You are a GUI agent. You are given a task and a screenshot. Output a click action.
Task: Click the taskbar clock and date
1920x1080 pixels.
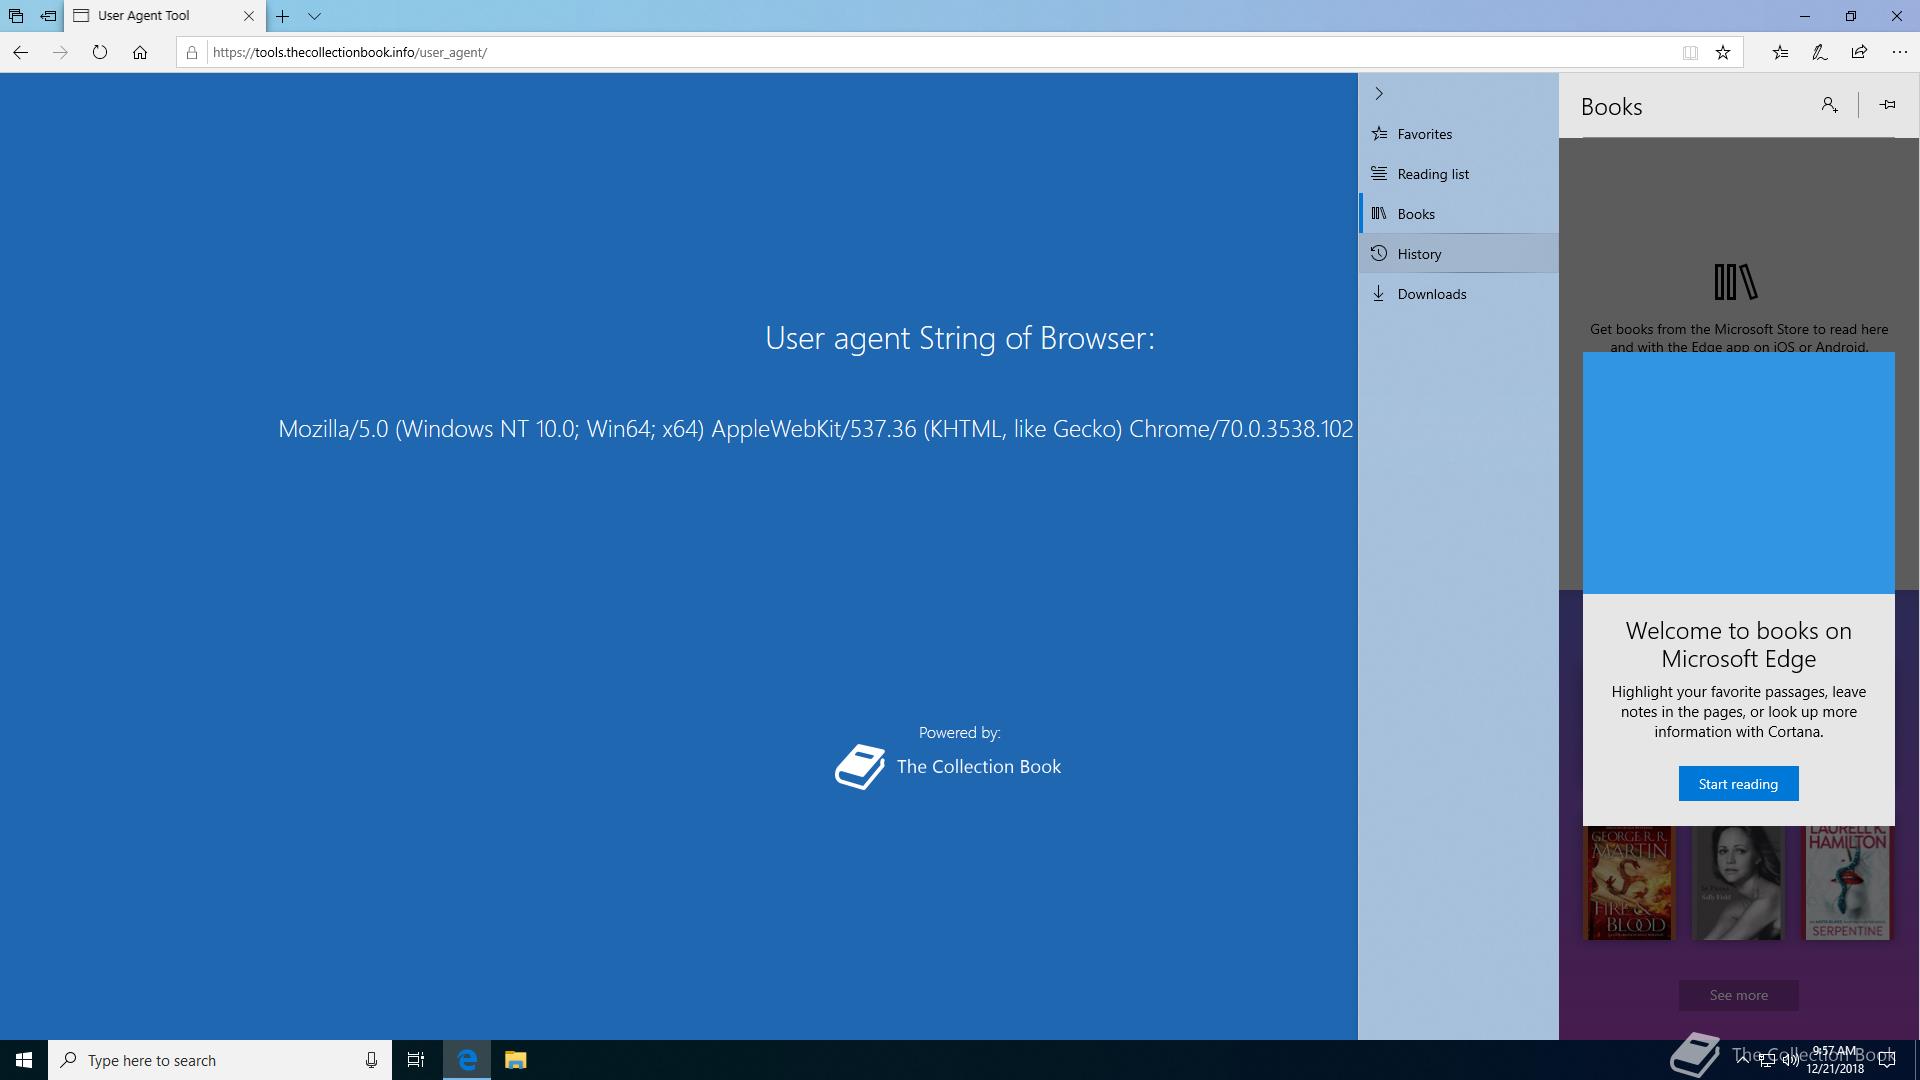[1835, 1060]
